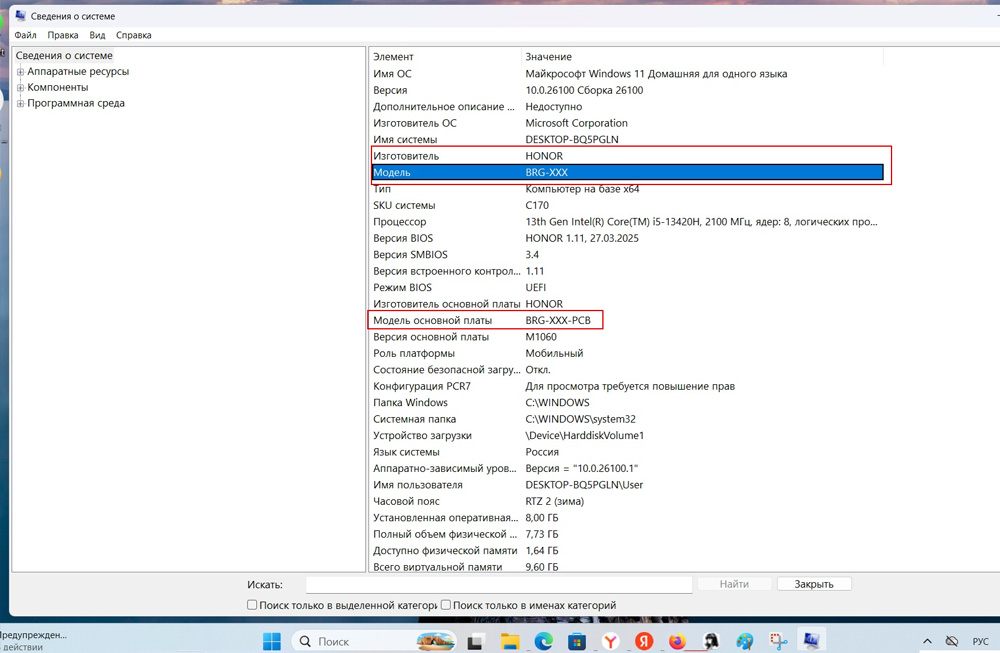
Task: Select the 'Программная среда' tree label
Action: [x=76, y=103]
